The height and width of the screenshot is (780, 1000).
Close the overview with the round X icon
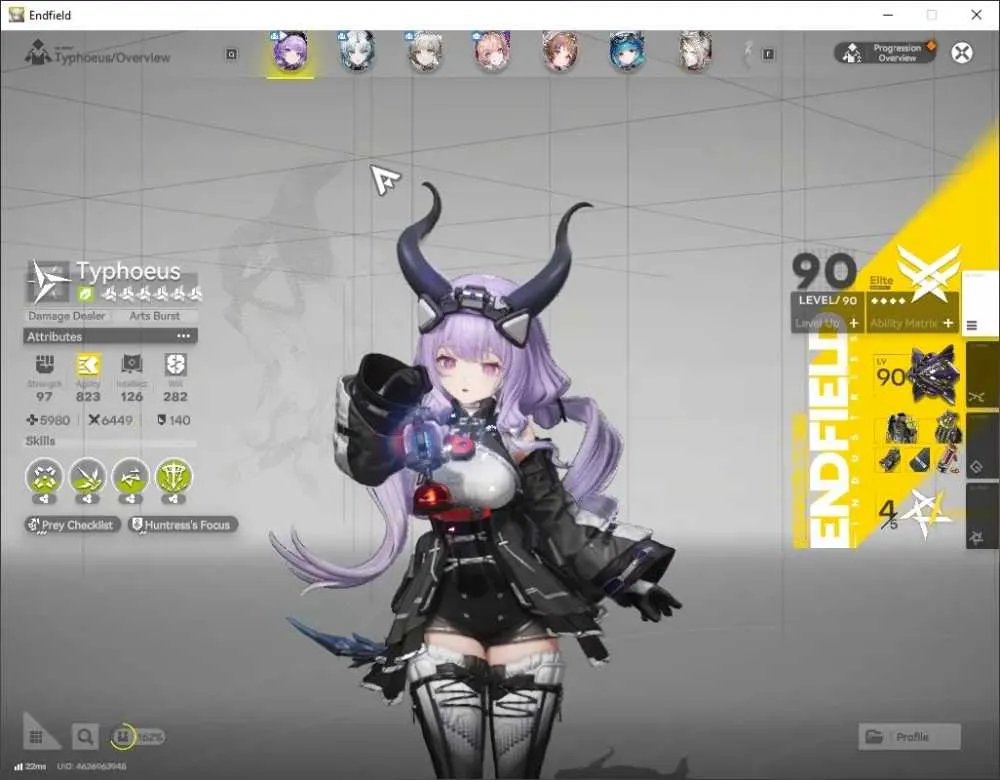[962, 52]
